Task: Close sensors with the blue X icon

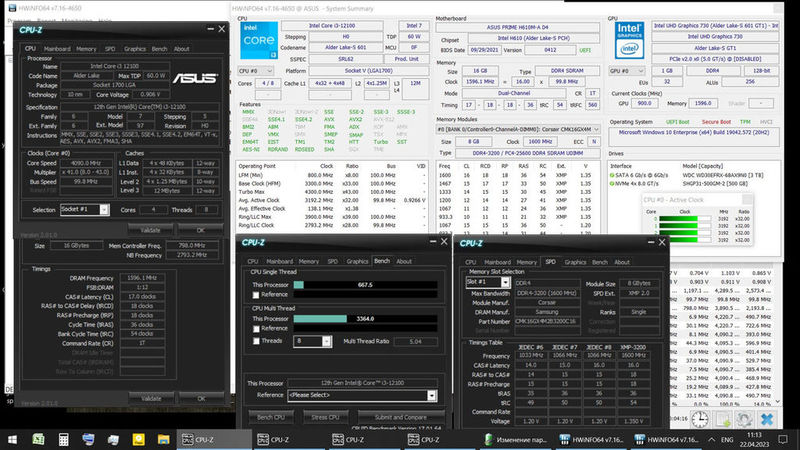Action: click(x=767, y=419)
